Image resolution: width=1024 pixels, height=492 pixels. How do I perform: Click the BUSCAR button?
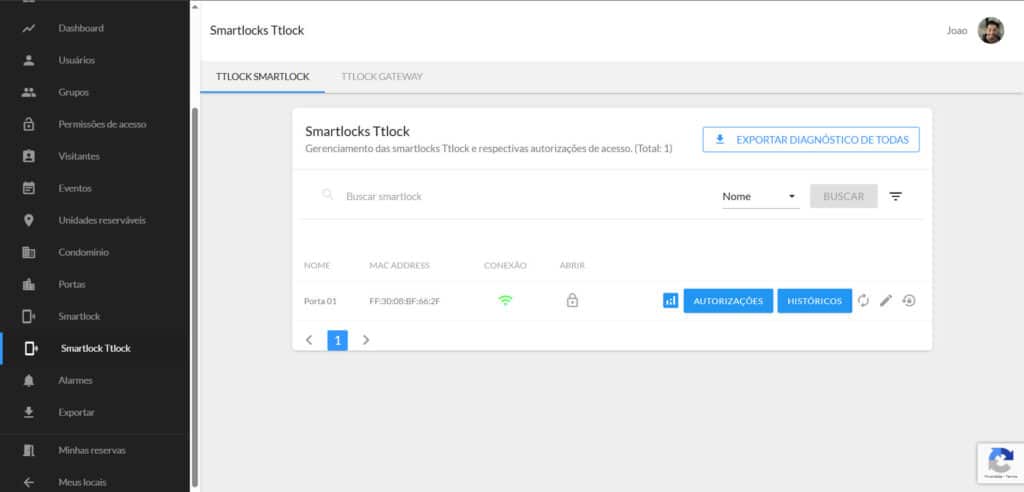click(x=844, y=196)
